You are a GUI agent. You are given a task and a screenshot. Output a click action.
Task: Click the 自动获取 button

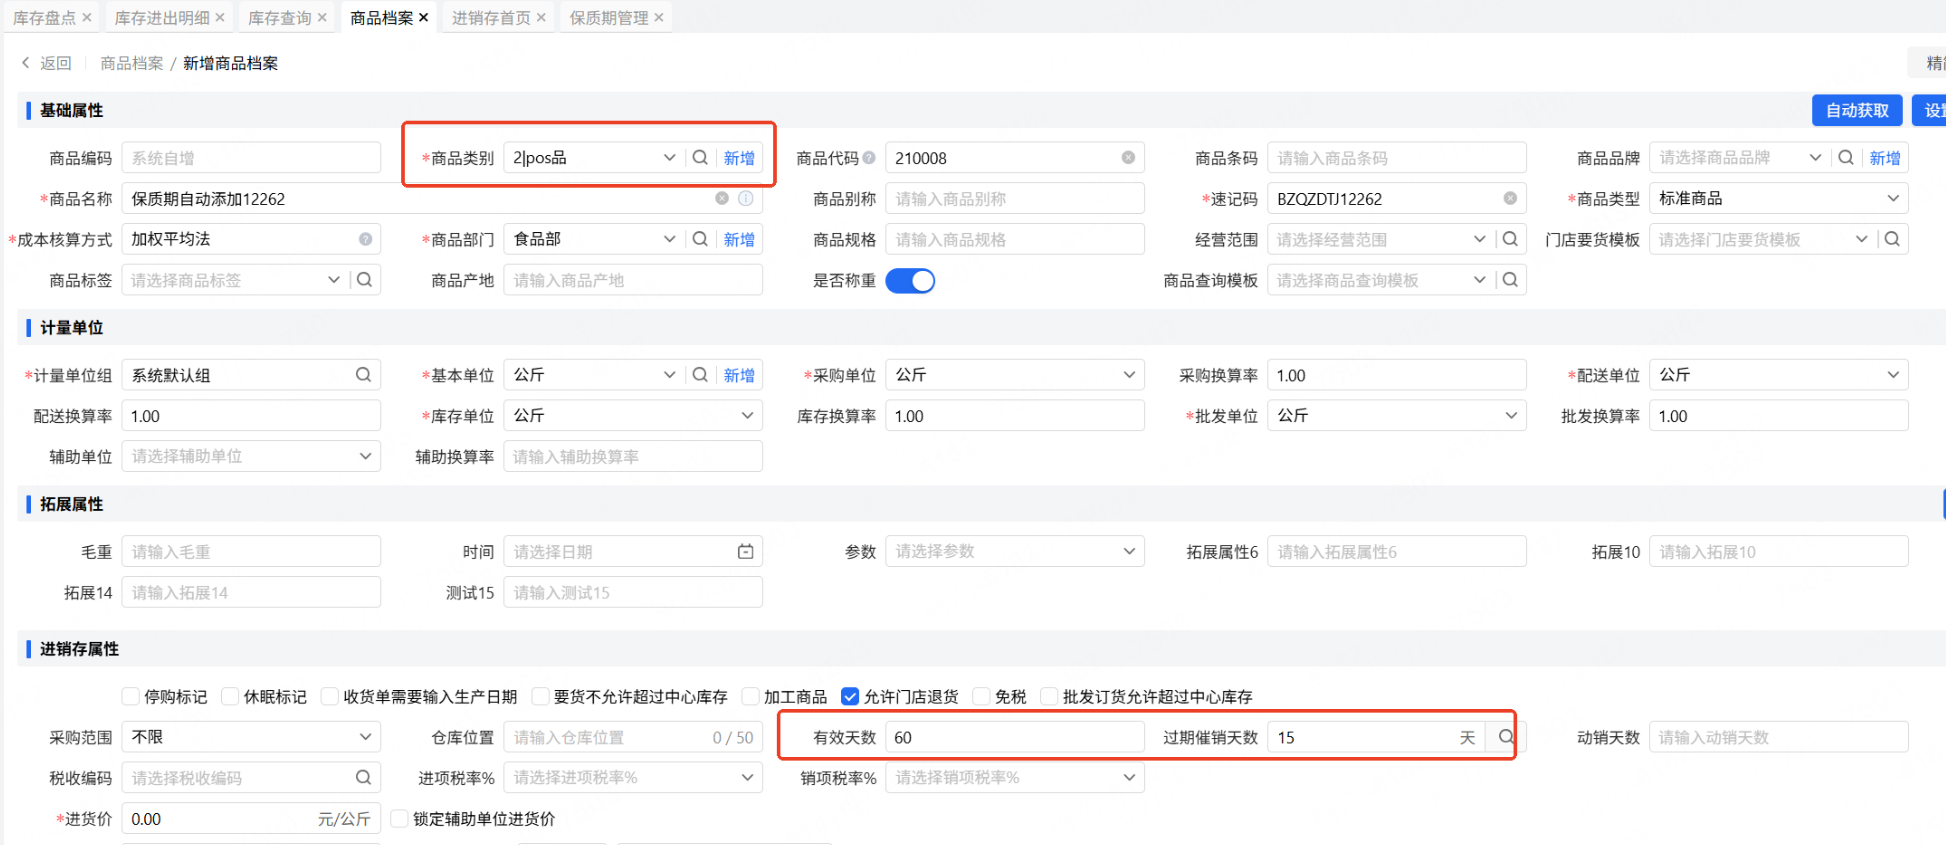pyautogui.click(x=1857, y=110)
